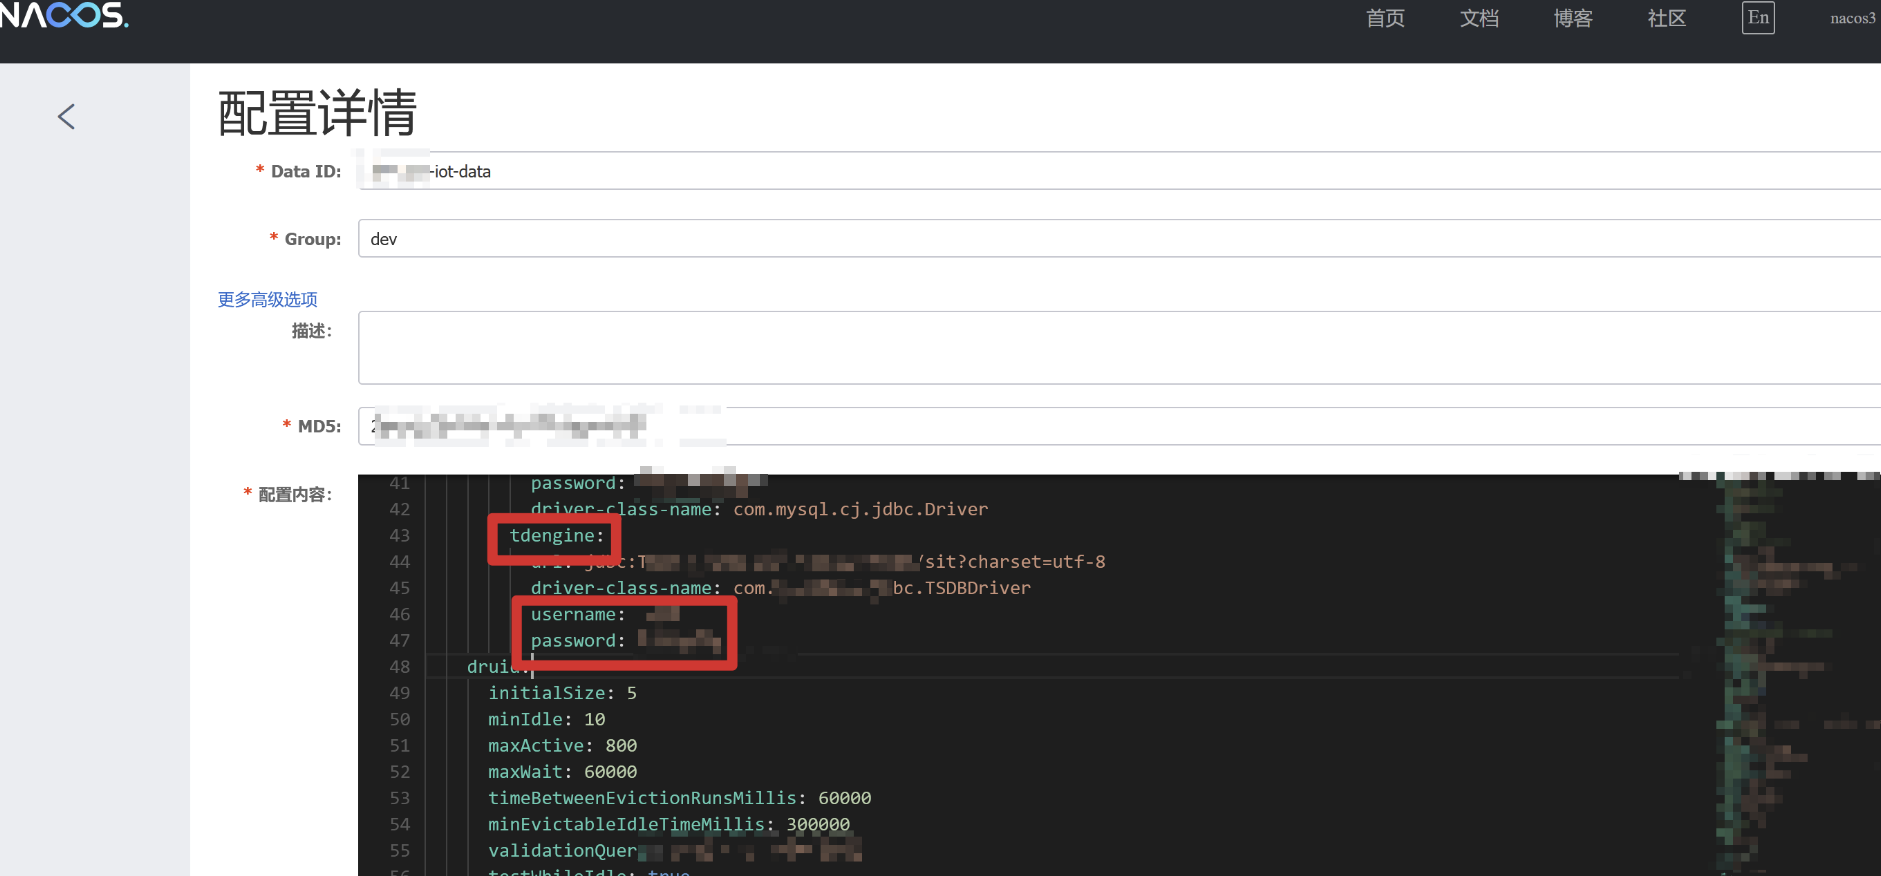The width and height of the screenshot is (1881, 876).
Task: Click 'minEvictableIdleTimeMillis: 300000' line
Action: click(669, 824)
